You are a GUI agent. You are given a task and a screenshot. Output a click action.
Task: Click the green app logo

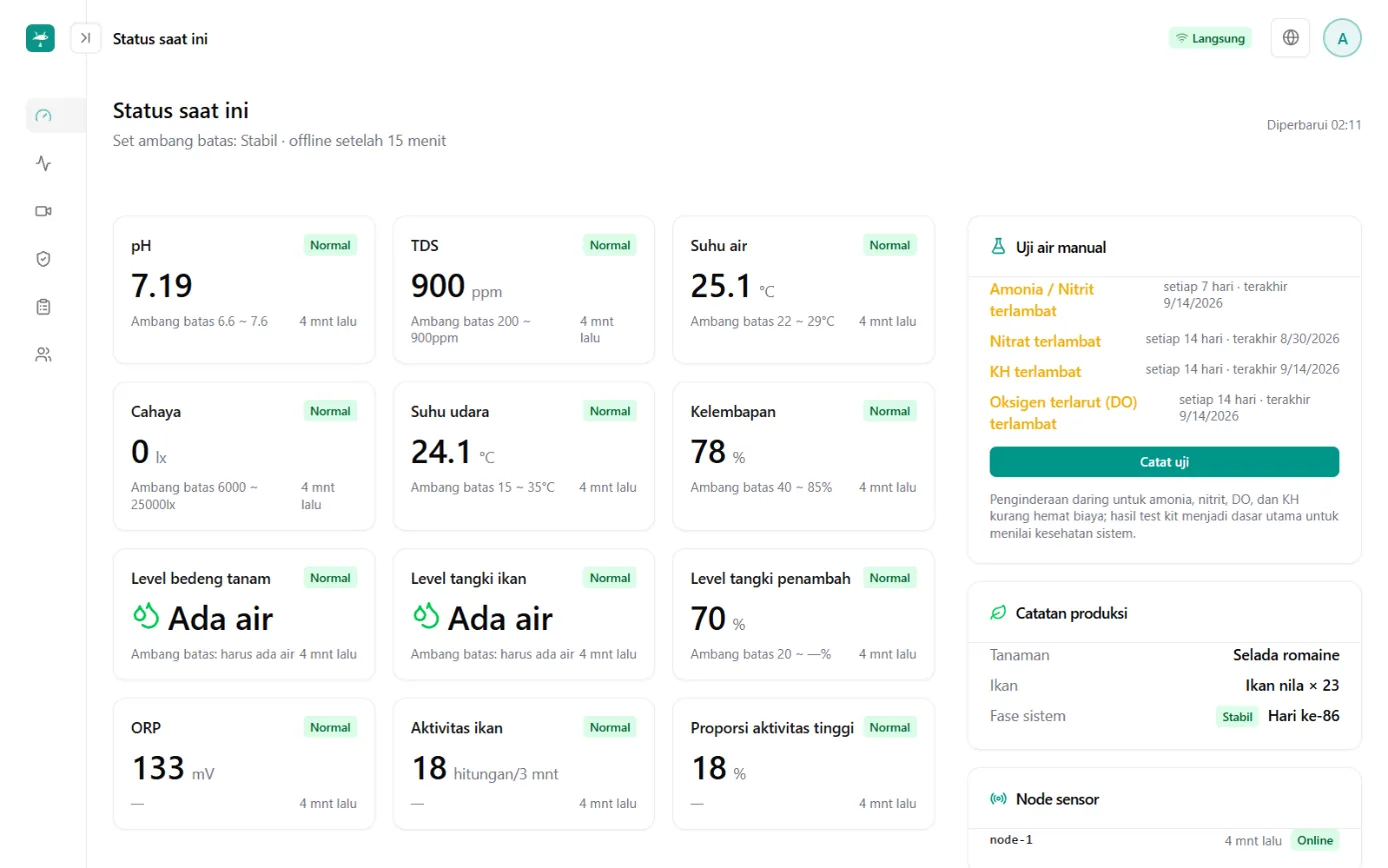(x=40, y=38)
